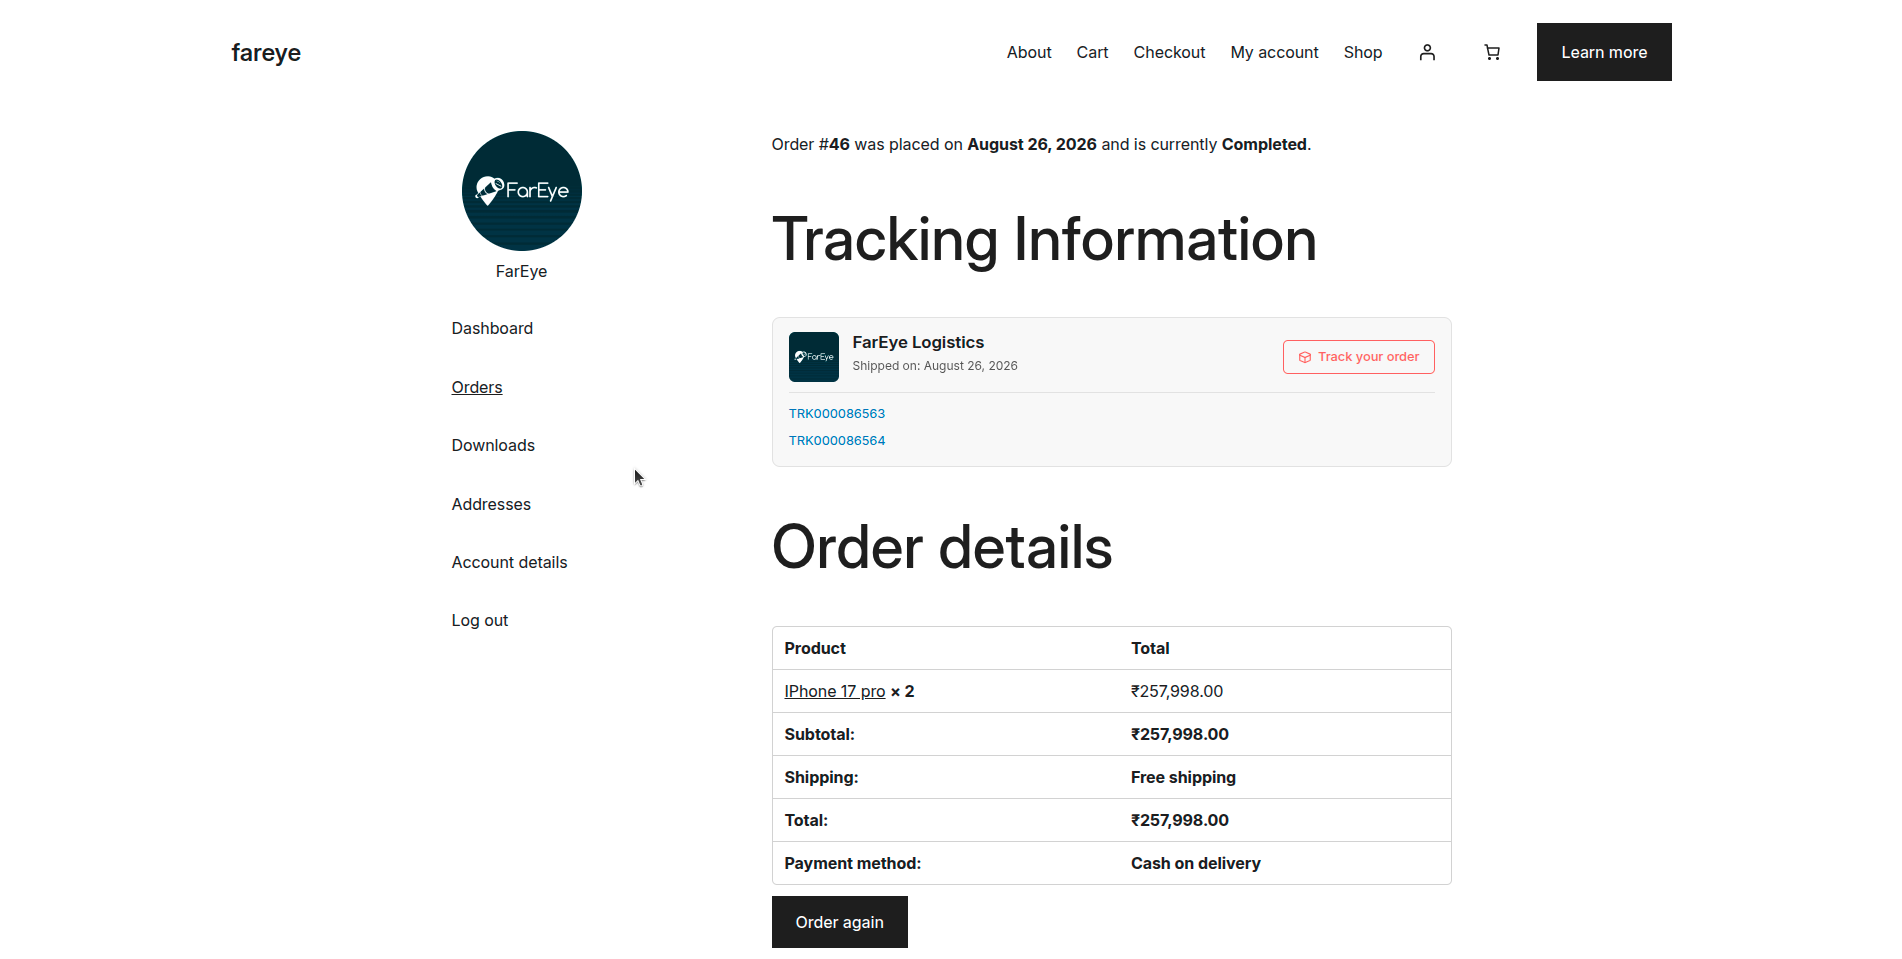The height and width of the screenshot is (959, 1902).
Task: Open the About menu item
Action: click(x=1029, y=52)
